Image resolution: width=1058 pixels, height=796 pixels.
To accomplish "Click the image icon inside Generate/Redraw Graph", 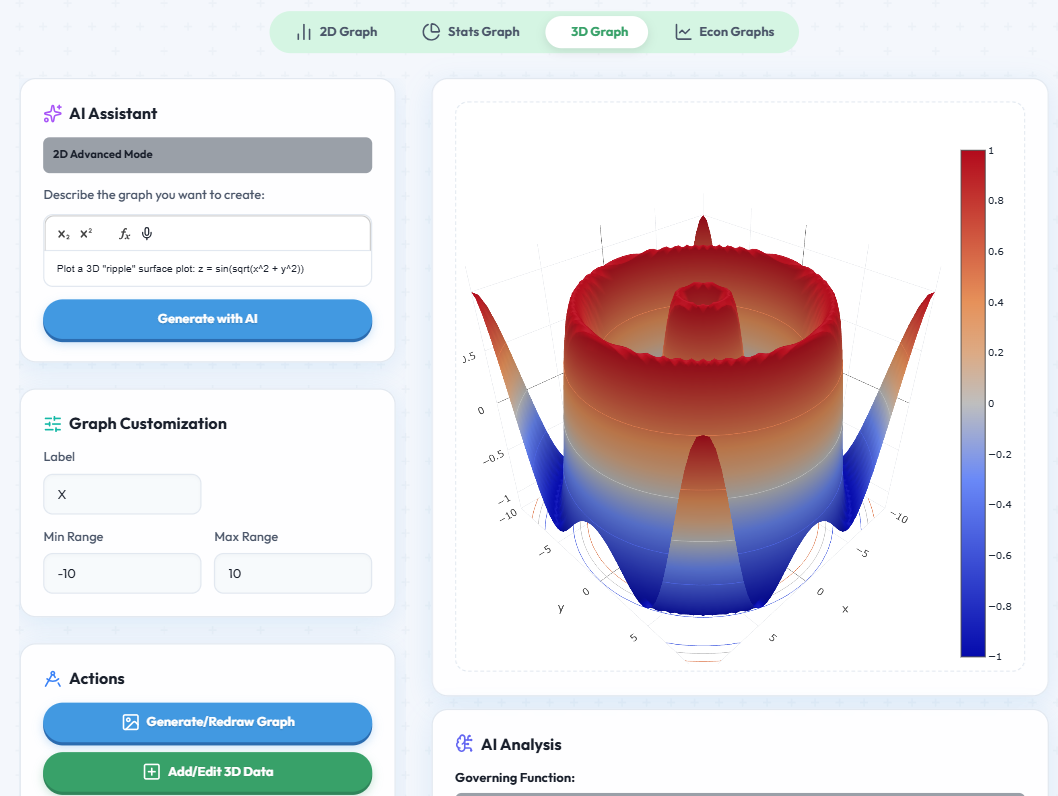I will (x=129, y=721).
